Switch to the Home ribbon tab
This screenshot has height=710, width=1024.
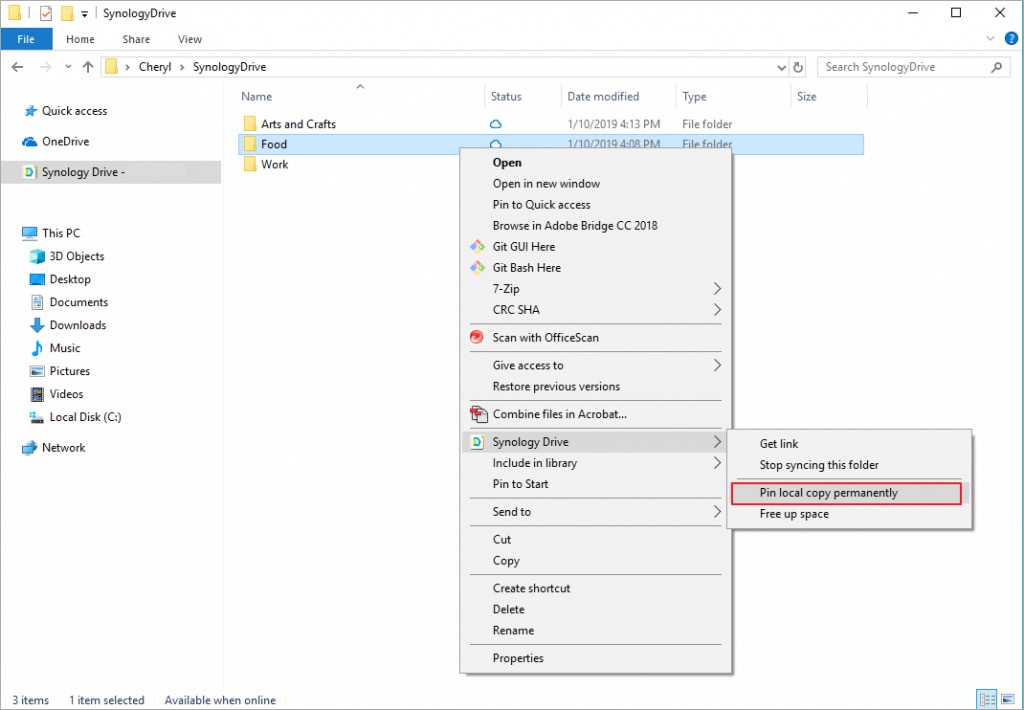point(80,39)
